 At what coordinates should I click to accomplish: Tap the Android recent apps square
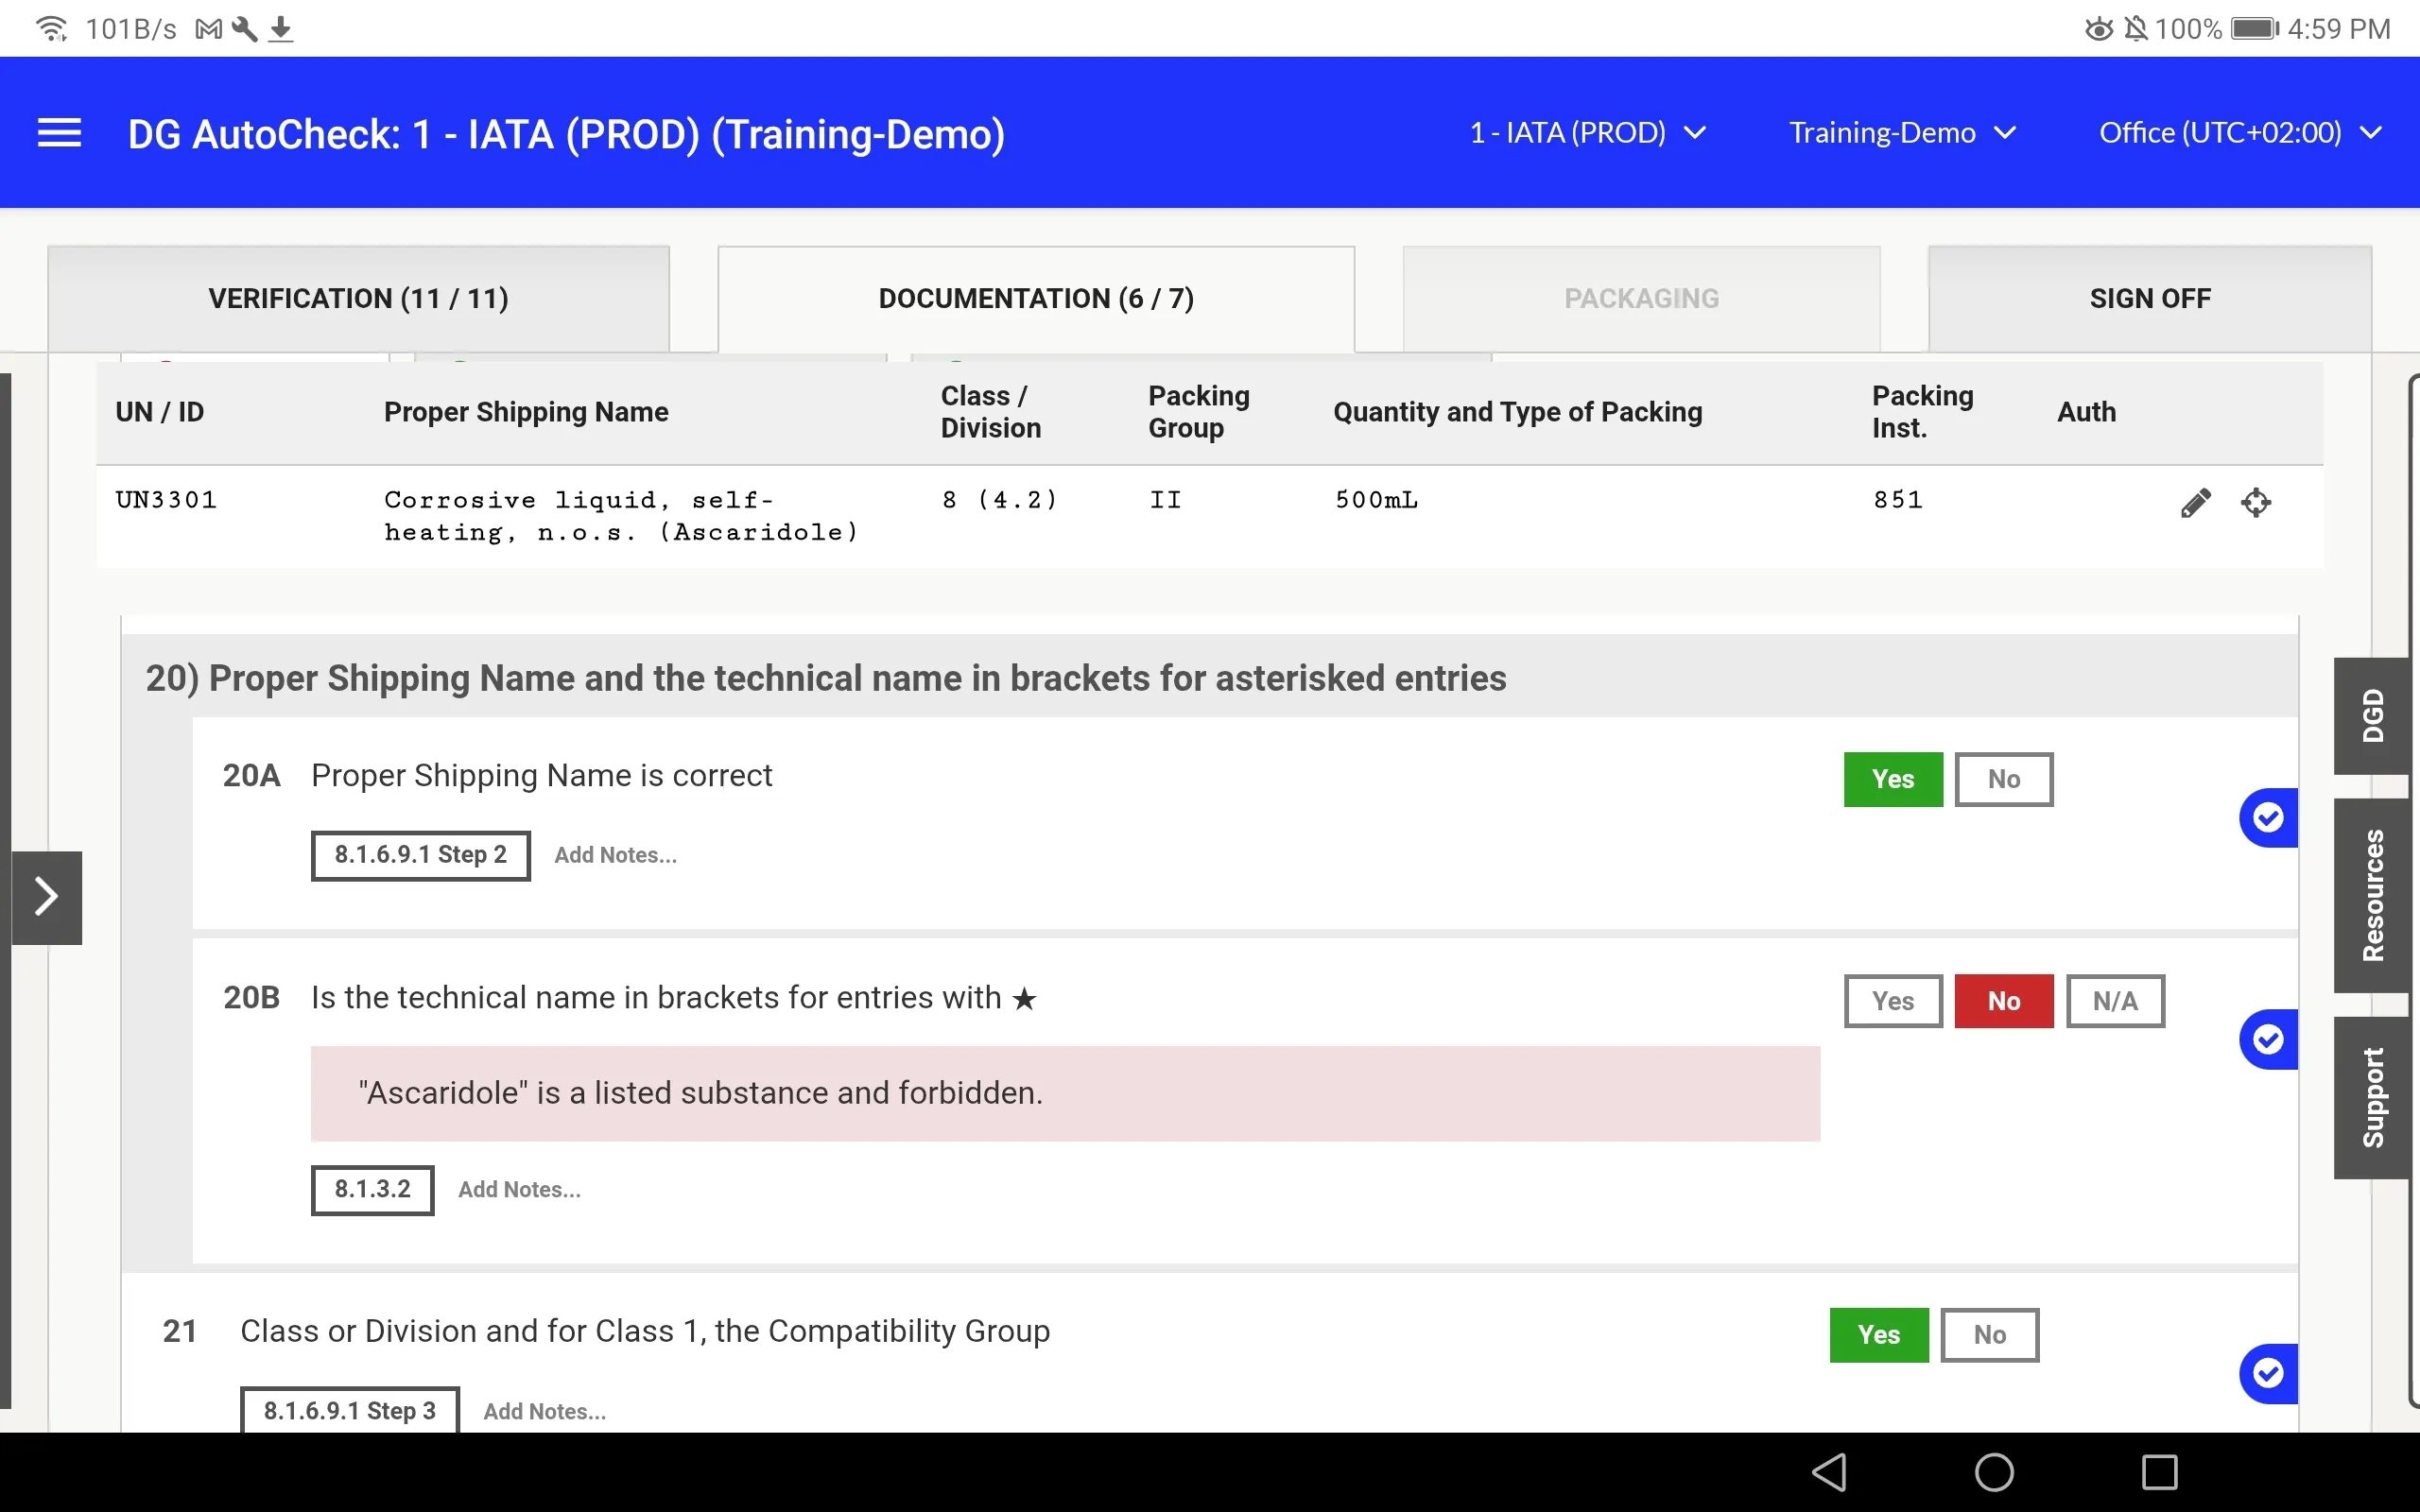pos(2160,1472)
